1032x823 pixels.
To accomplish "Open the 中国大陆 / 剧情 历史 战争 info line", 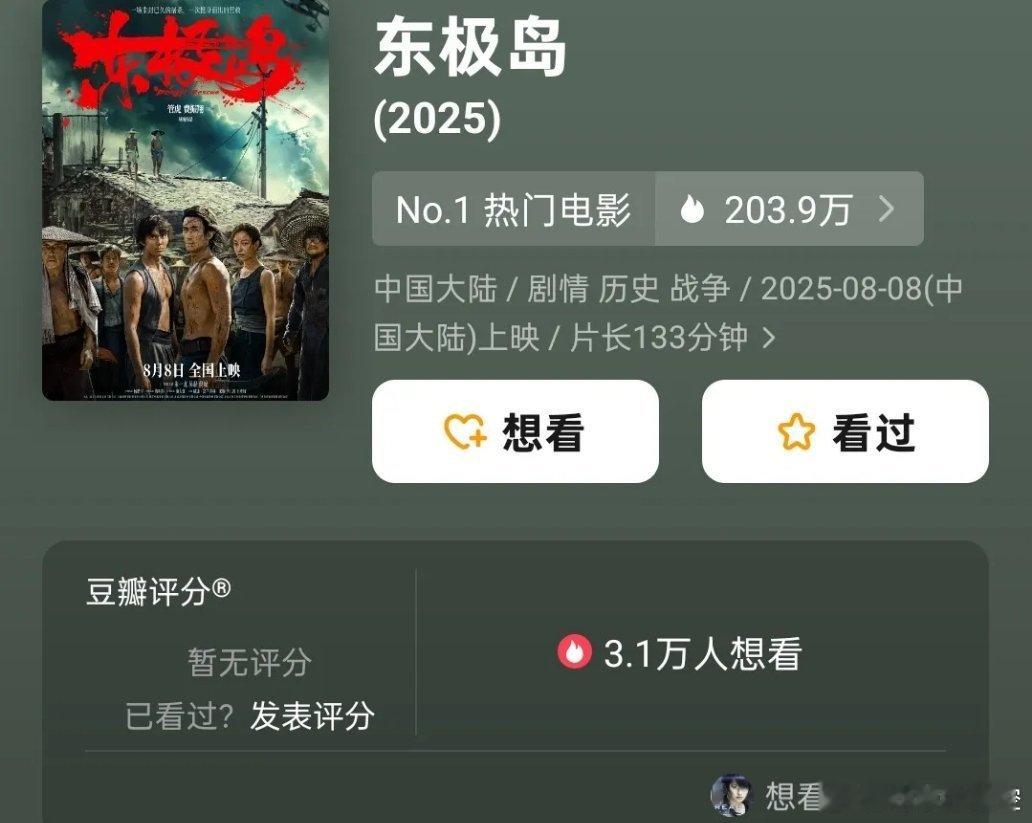I will [x=668, y=313].
